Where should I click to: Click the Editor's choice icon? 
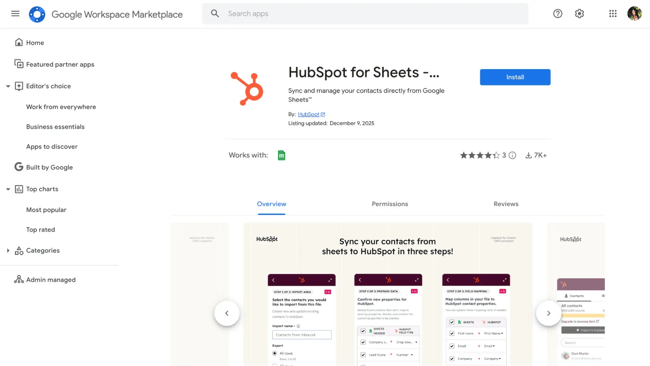click(19, 86)
